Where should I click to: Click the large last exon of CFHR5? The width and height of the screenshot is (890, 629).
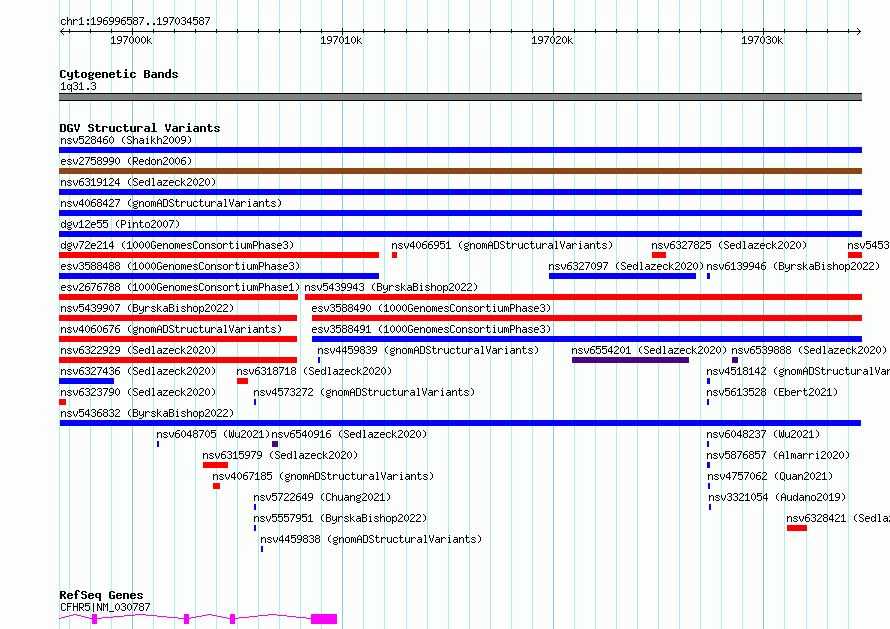pyautogui.click(x=324, y=619)
